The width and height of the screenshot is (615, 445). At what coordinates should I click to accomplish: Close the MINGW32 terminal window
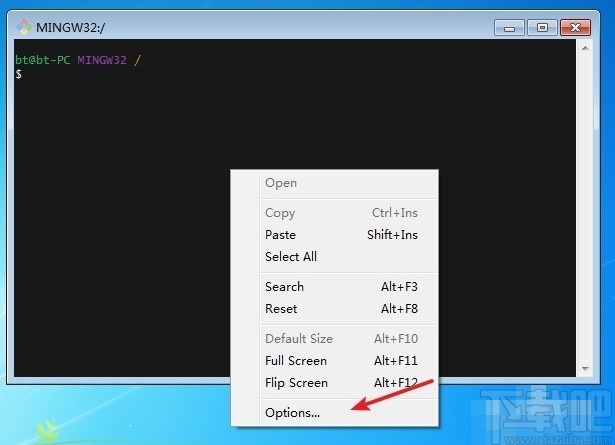tap(575, 27)
